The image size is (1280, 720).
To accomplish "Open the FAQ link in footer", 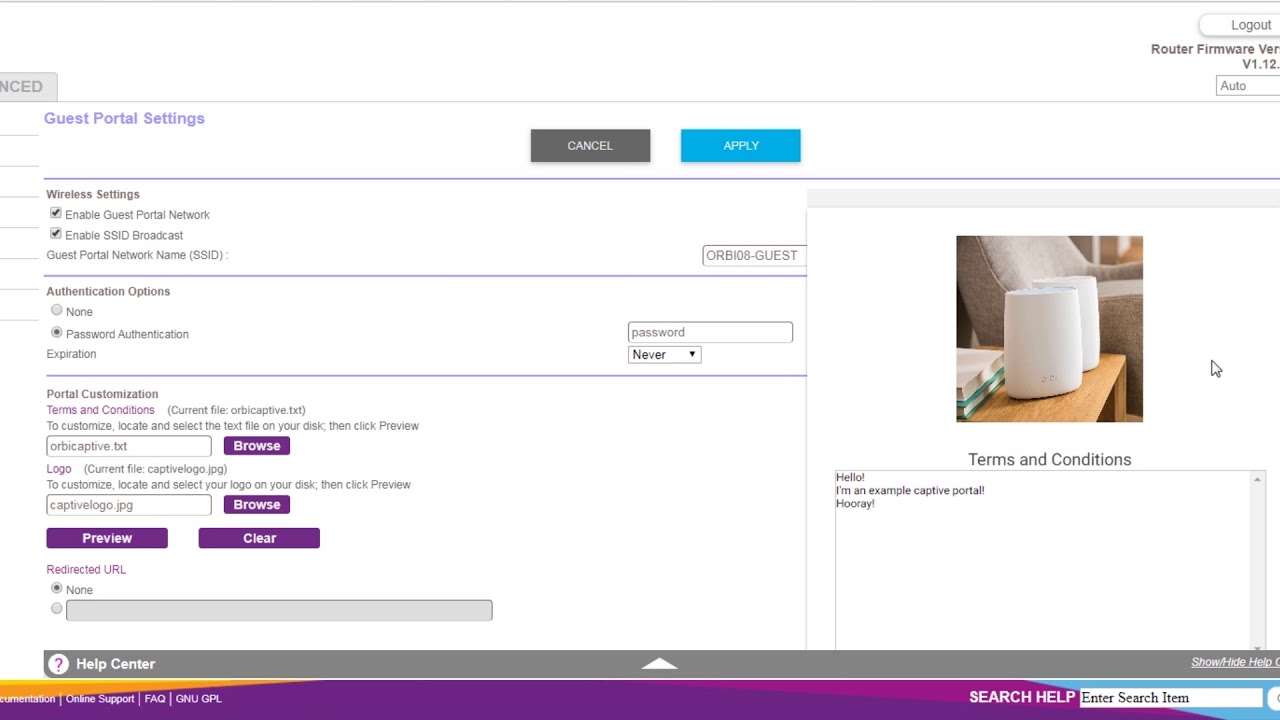I will pos(155,699).
